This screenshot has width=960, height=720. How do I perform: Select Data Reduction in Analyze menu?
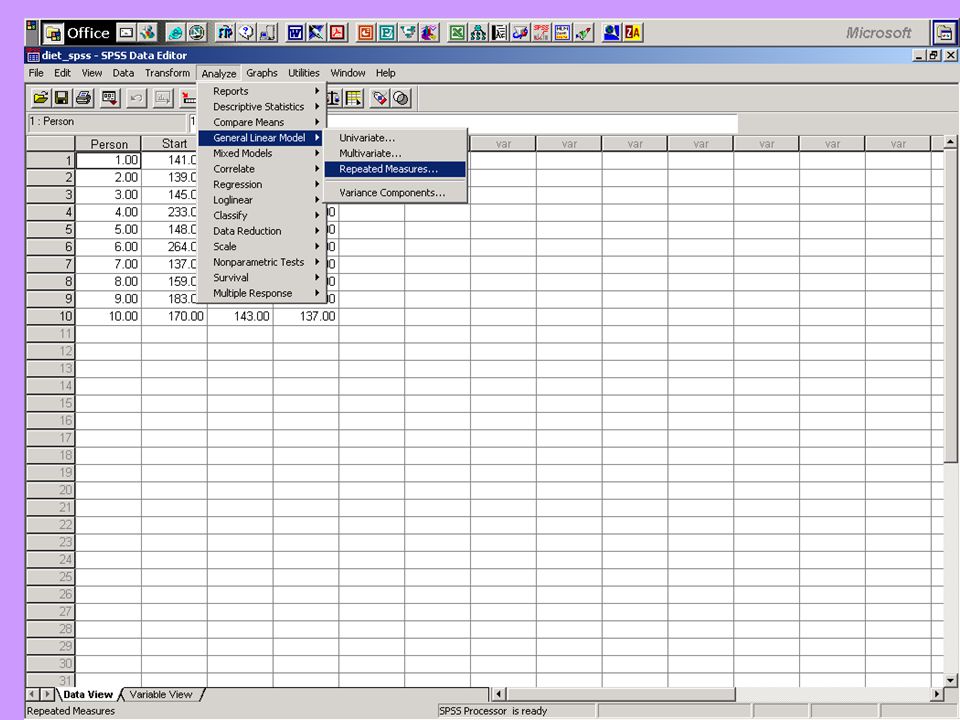[261, 231]
